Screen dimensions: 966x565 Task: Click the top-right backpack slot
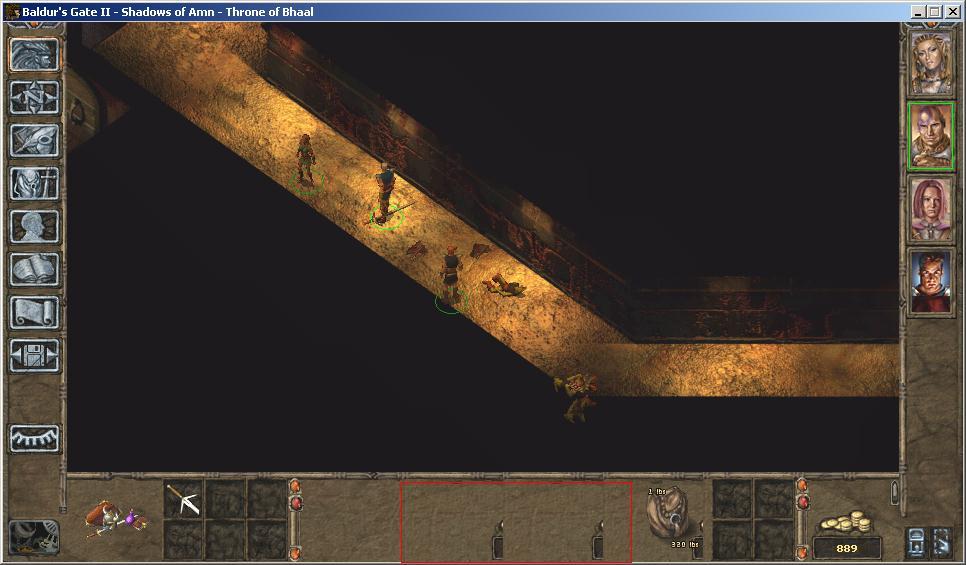(774, 499)
